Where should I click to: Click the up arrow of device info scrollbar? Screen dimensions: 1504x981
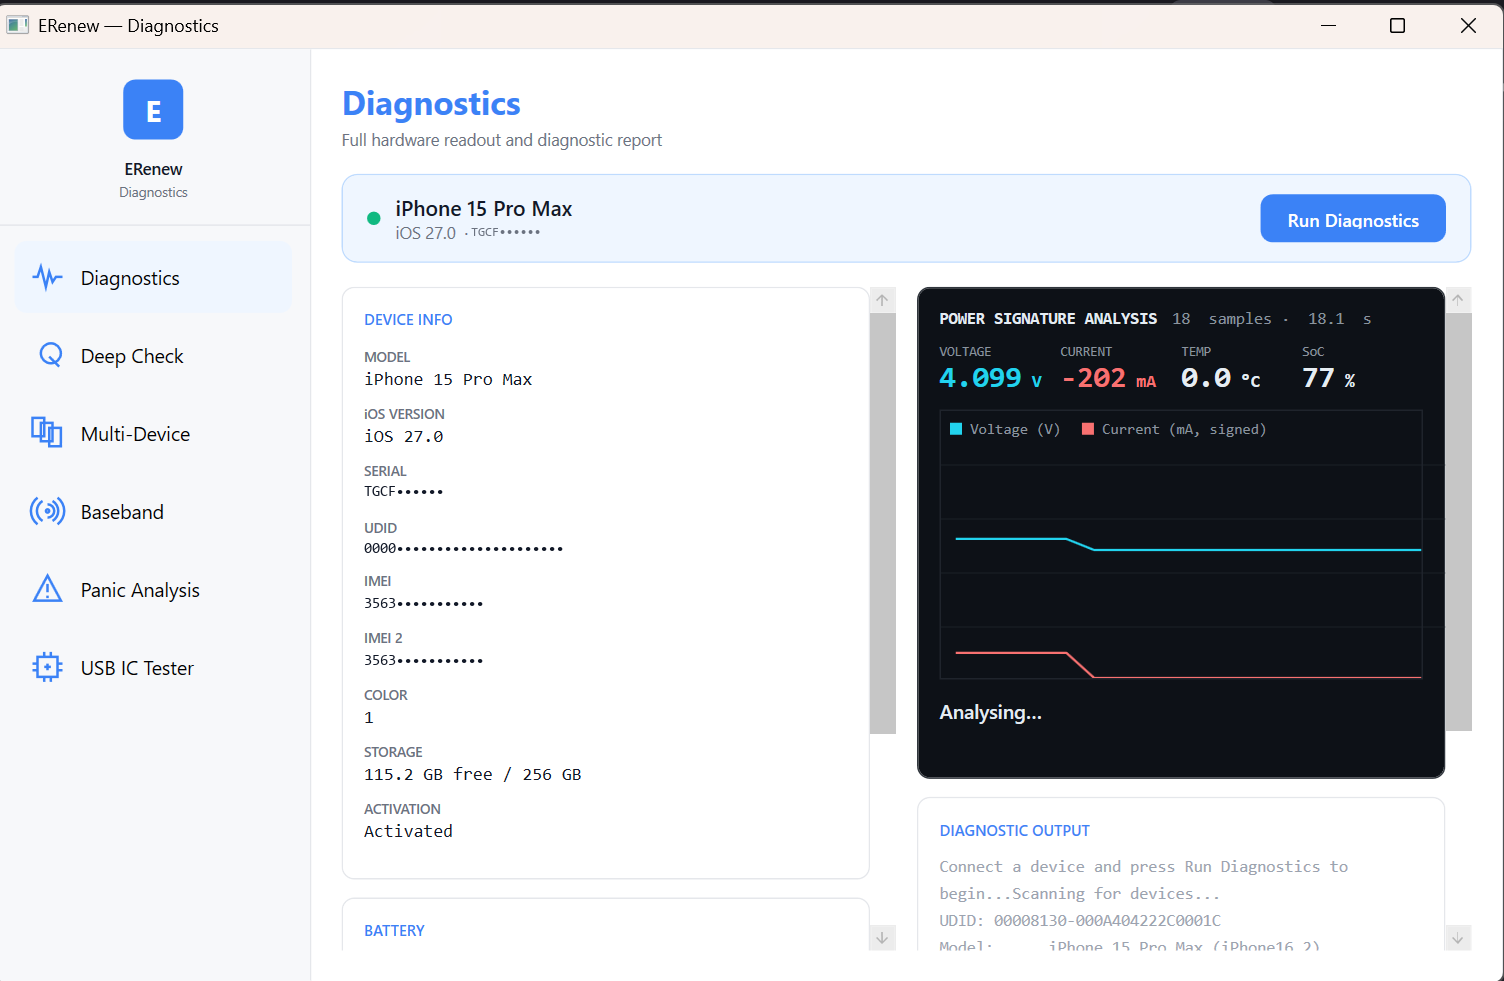point(882,300)
